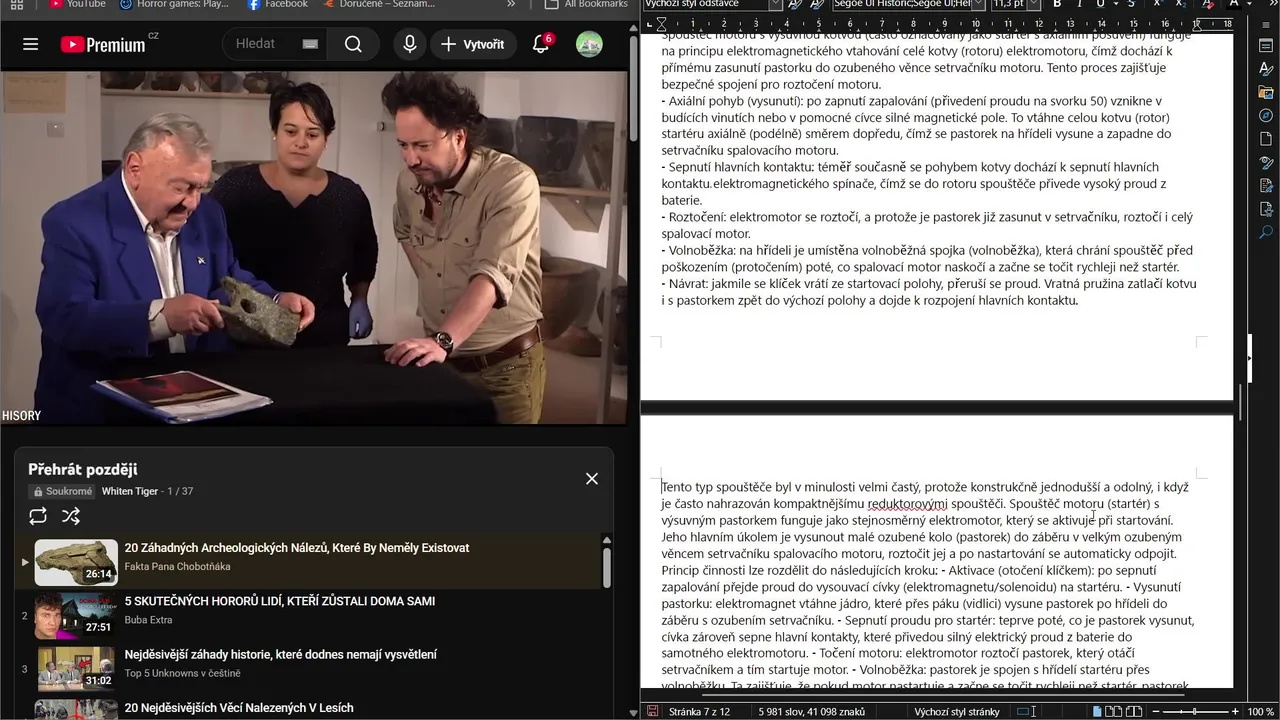
Task: Open Whiten Tiger channel link
Action: coord(130,492)
